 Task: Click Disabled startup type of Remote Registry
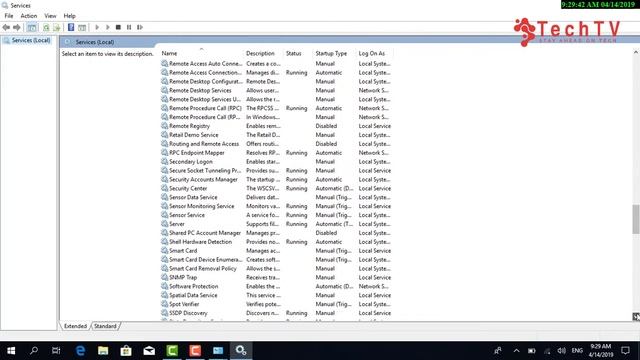pos(326,126)
